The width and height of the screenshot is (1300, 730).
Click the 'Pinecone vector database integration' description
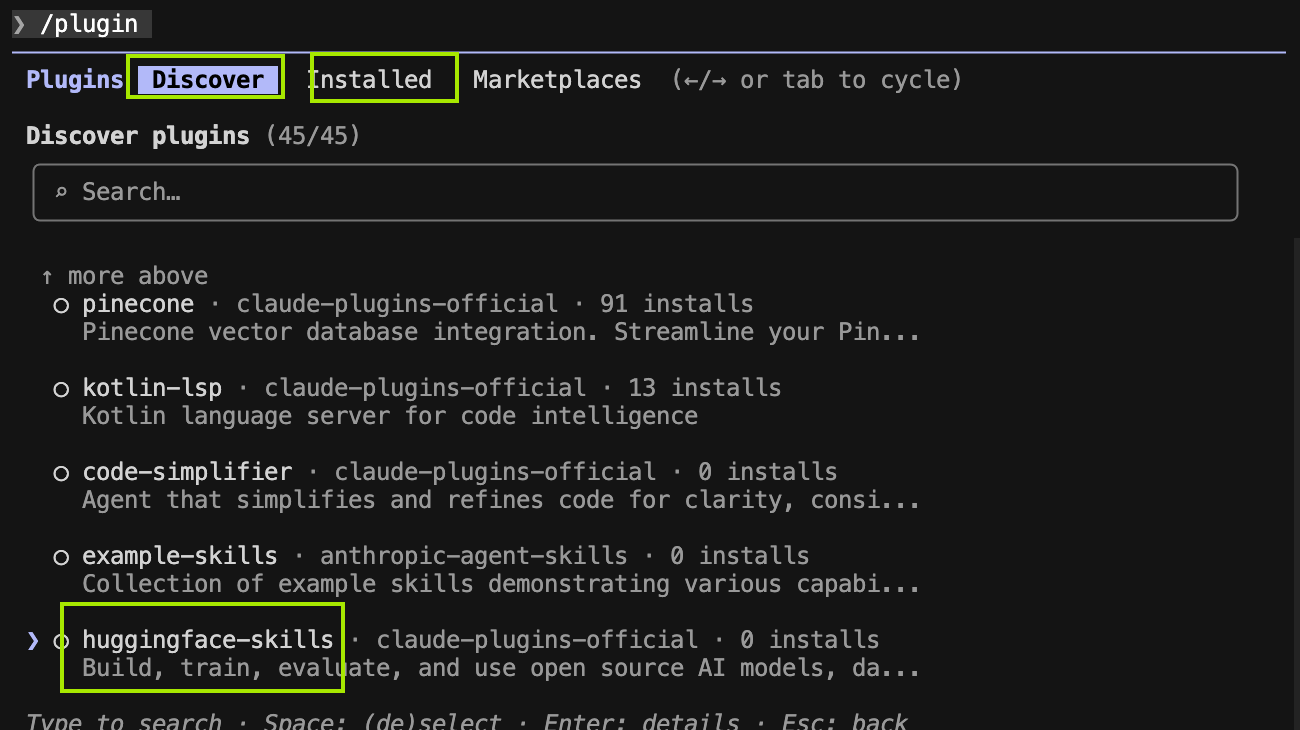click(501, 332)
